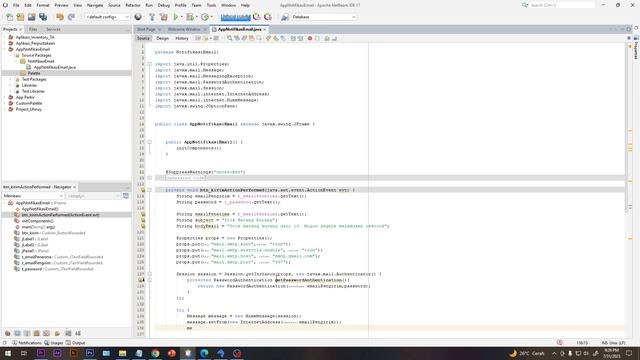Open the default config dropdown

[107, 17]
